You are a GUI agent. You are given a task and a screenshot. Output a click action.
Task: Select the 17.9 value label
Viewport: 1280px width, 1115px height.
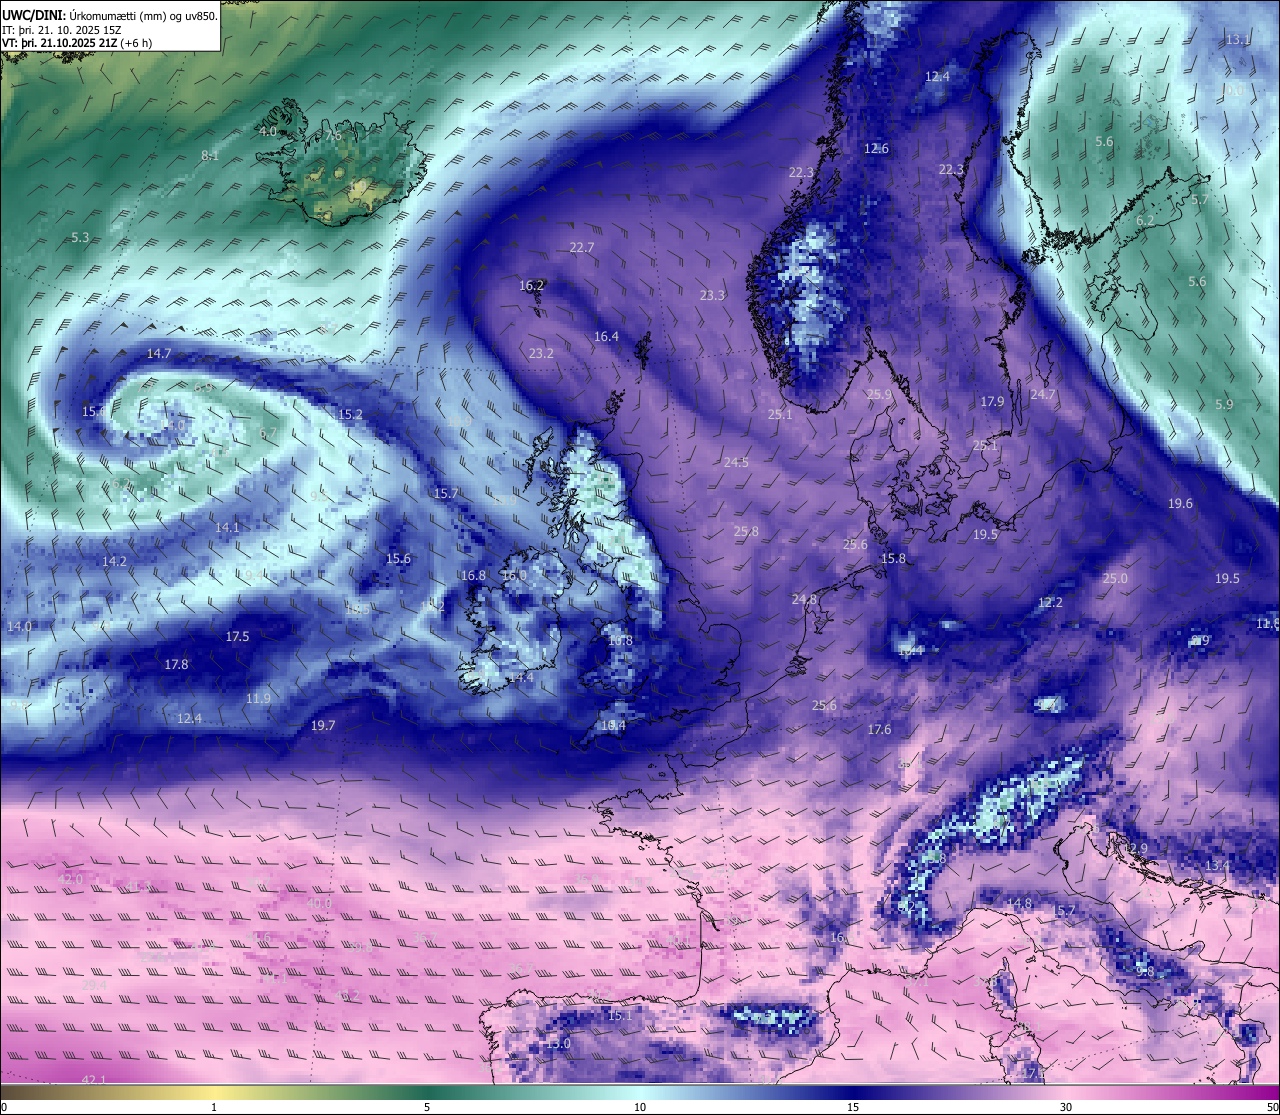[x=992, y=402]
